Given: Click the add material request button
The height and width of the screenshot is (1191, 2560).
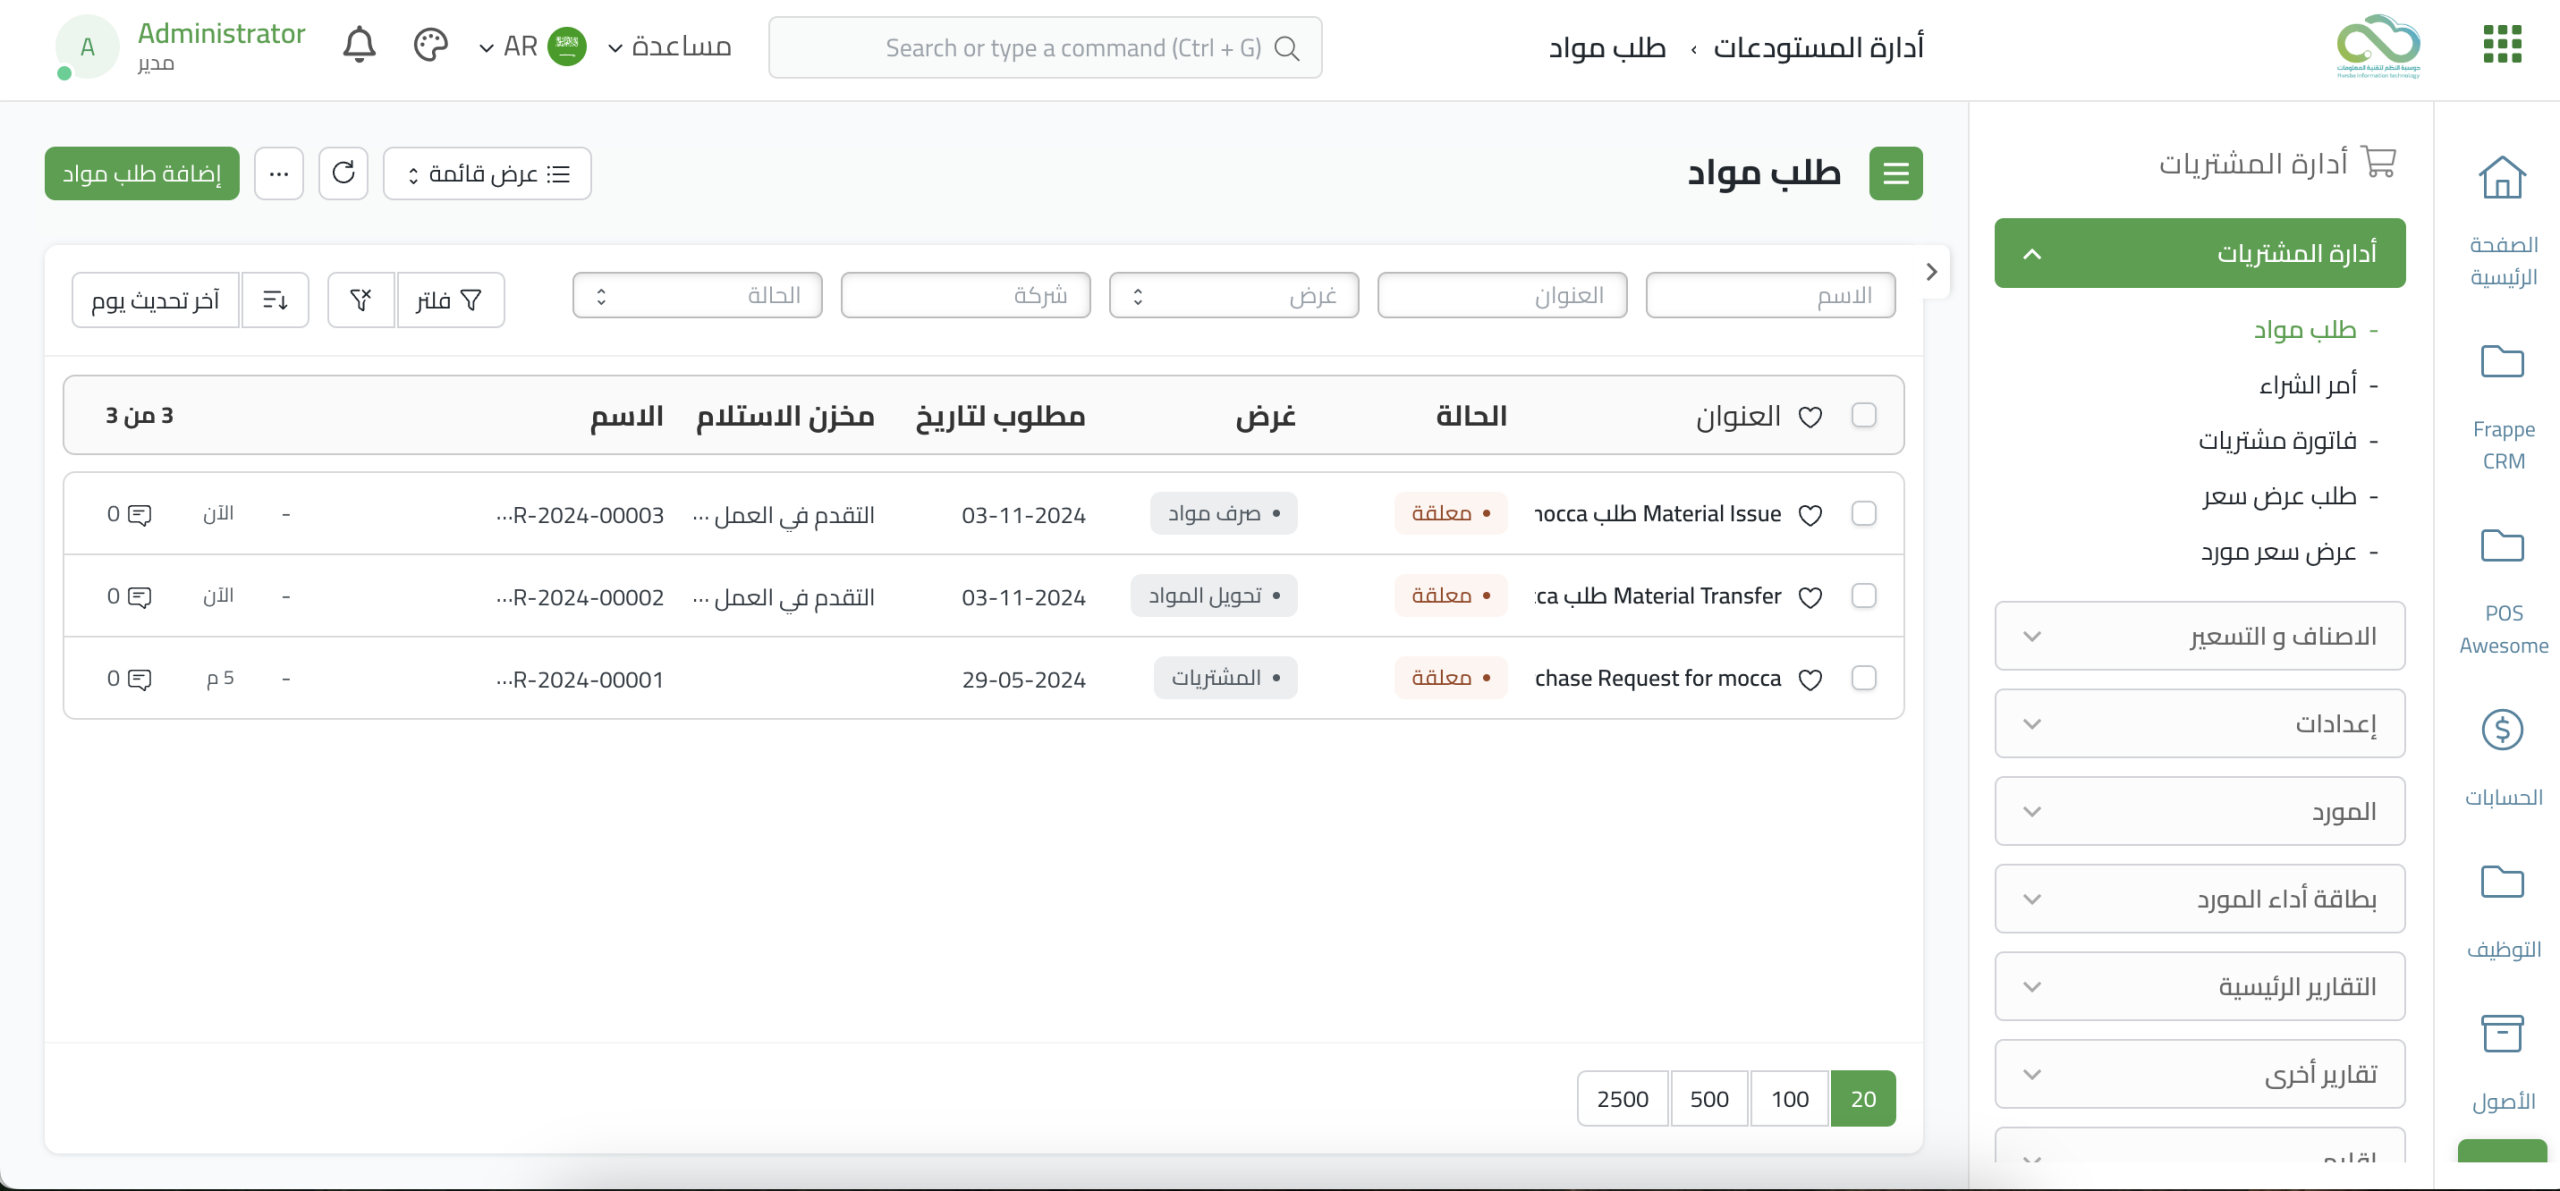Looking at the screenshot, I should [142, 174].
